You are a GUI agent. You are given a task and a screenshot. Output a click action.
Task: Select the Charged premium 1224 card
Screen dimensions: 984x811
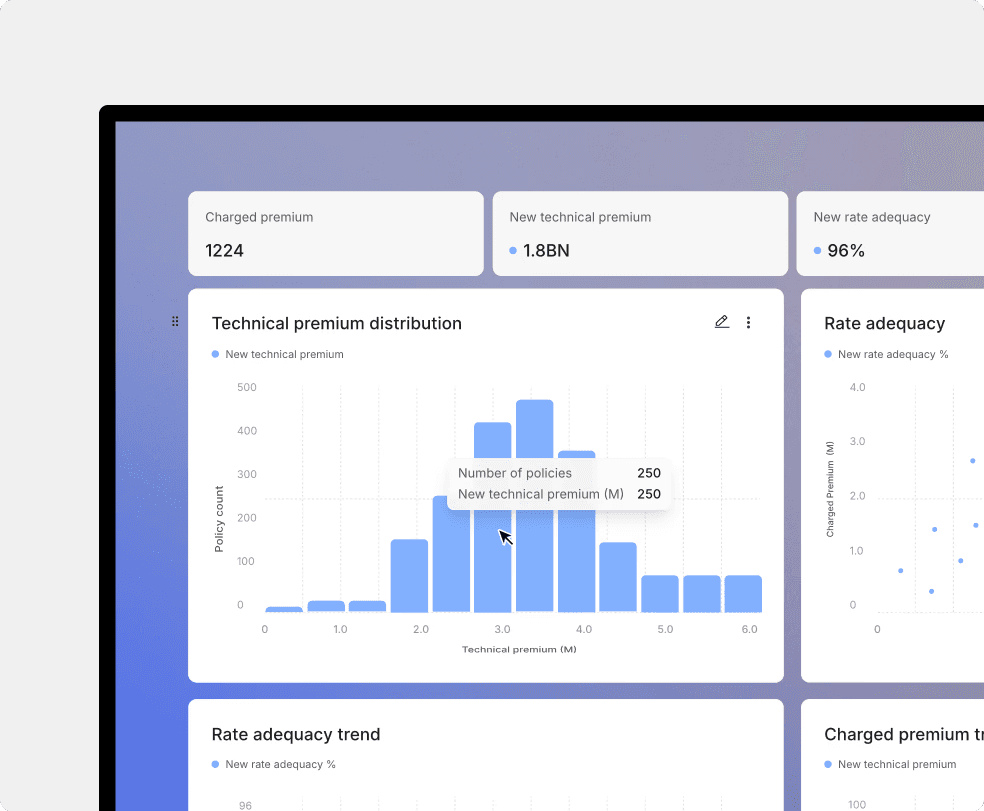tap(336, 234)
